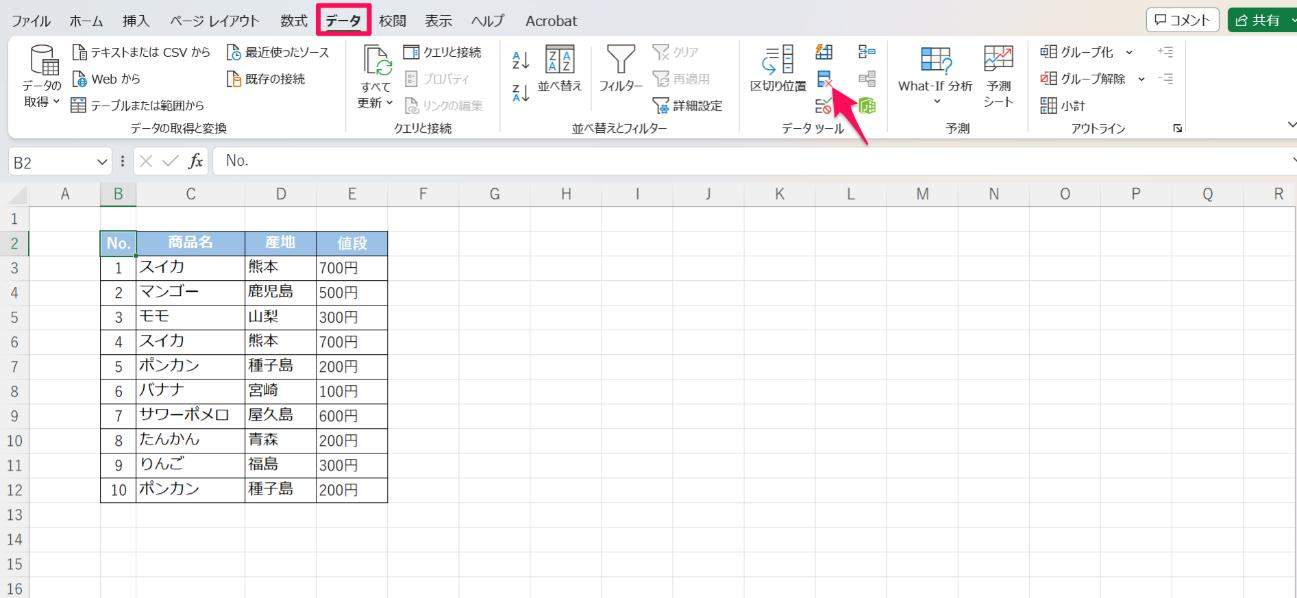Toggle the Filter (フィルター) funnel icon
This screenshot has height=598, width=1297.
(621, 60)
